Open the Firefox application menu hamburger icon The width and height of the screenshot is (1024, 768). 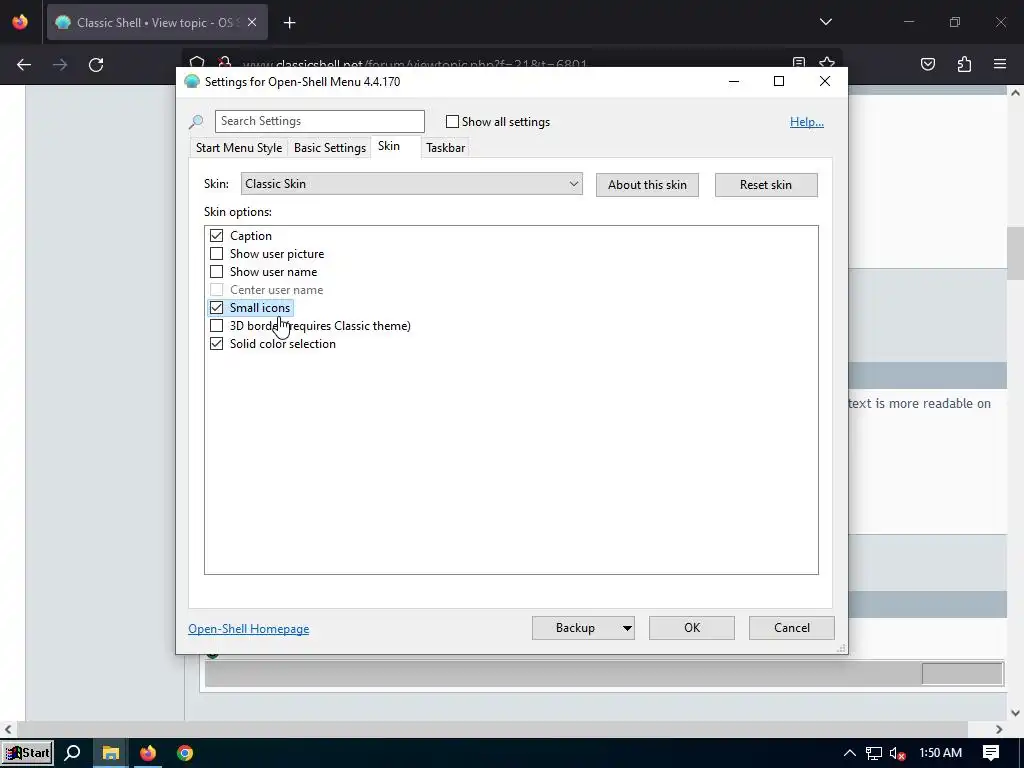coord(1000,64)
